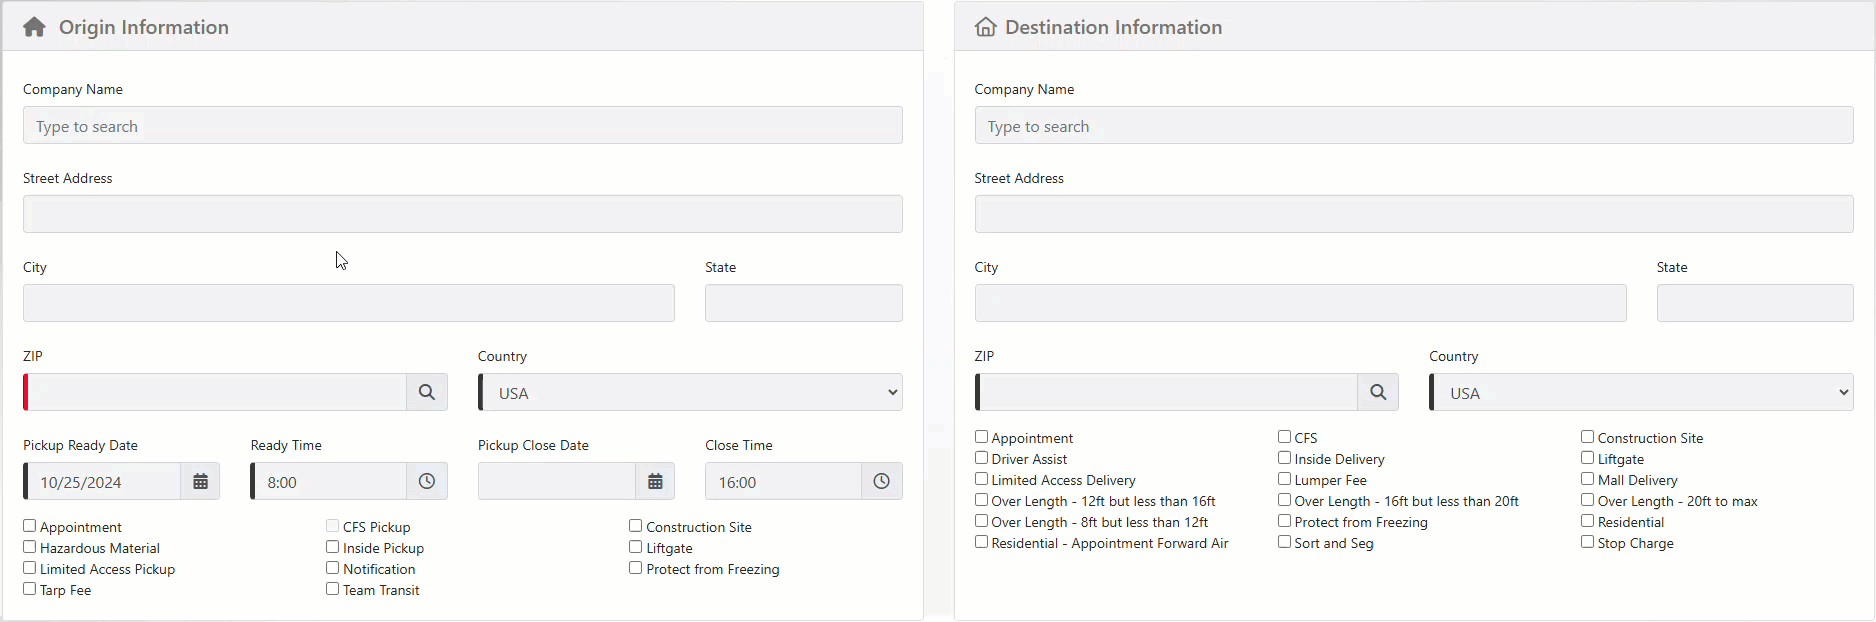The width and height of the screenshot is (1876, 622).
Task: Click the Close Time clock icon
Action: coord(881,481)
